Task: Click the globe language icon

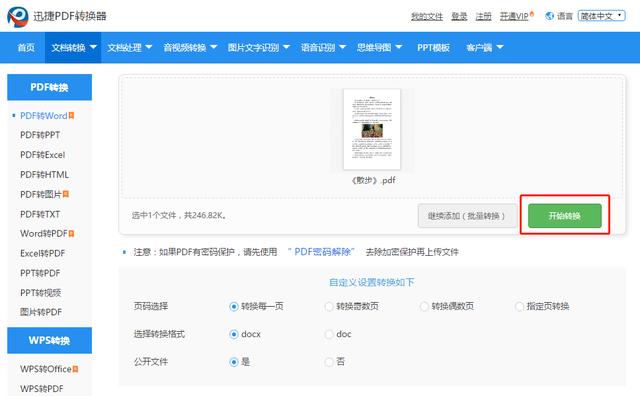Action: coord(549,16)
